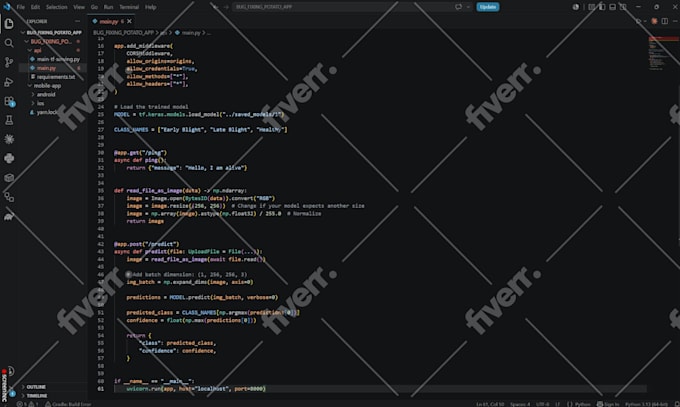The image size is (680, 407).
Task: Click the go back navigation arrow
Action: 215,7
